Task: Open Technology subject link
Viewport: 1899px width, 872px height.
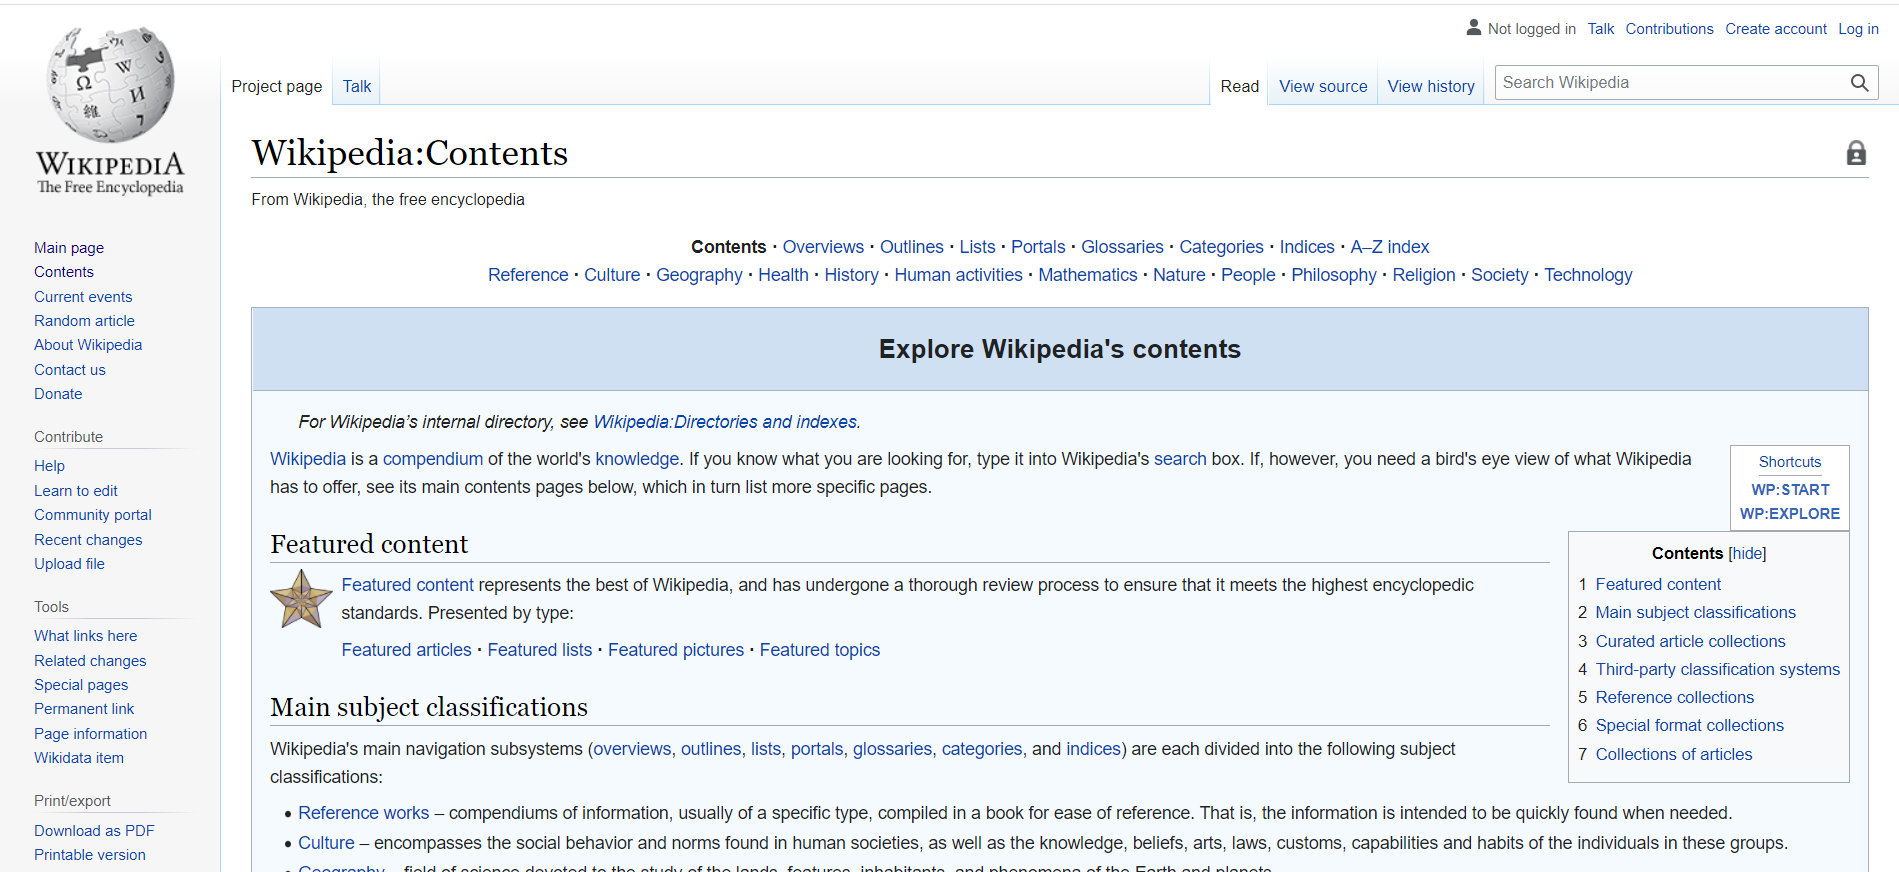Action: click(x=1588, y=275)
